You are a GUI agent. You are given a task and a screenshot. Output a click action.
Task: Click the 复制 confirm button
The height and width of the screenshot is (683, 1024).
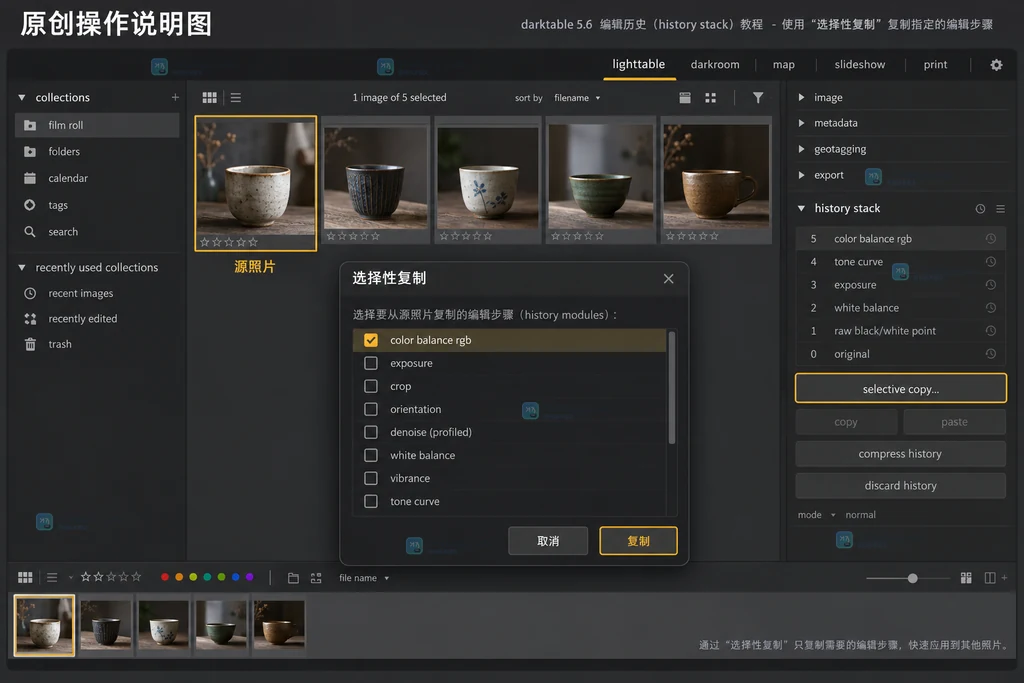pos(638,541)
